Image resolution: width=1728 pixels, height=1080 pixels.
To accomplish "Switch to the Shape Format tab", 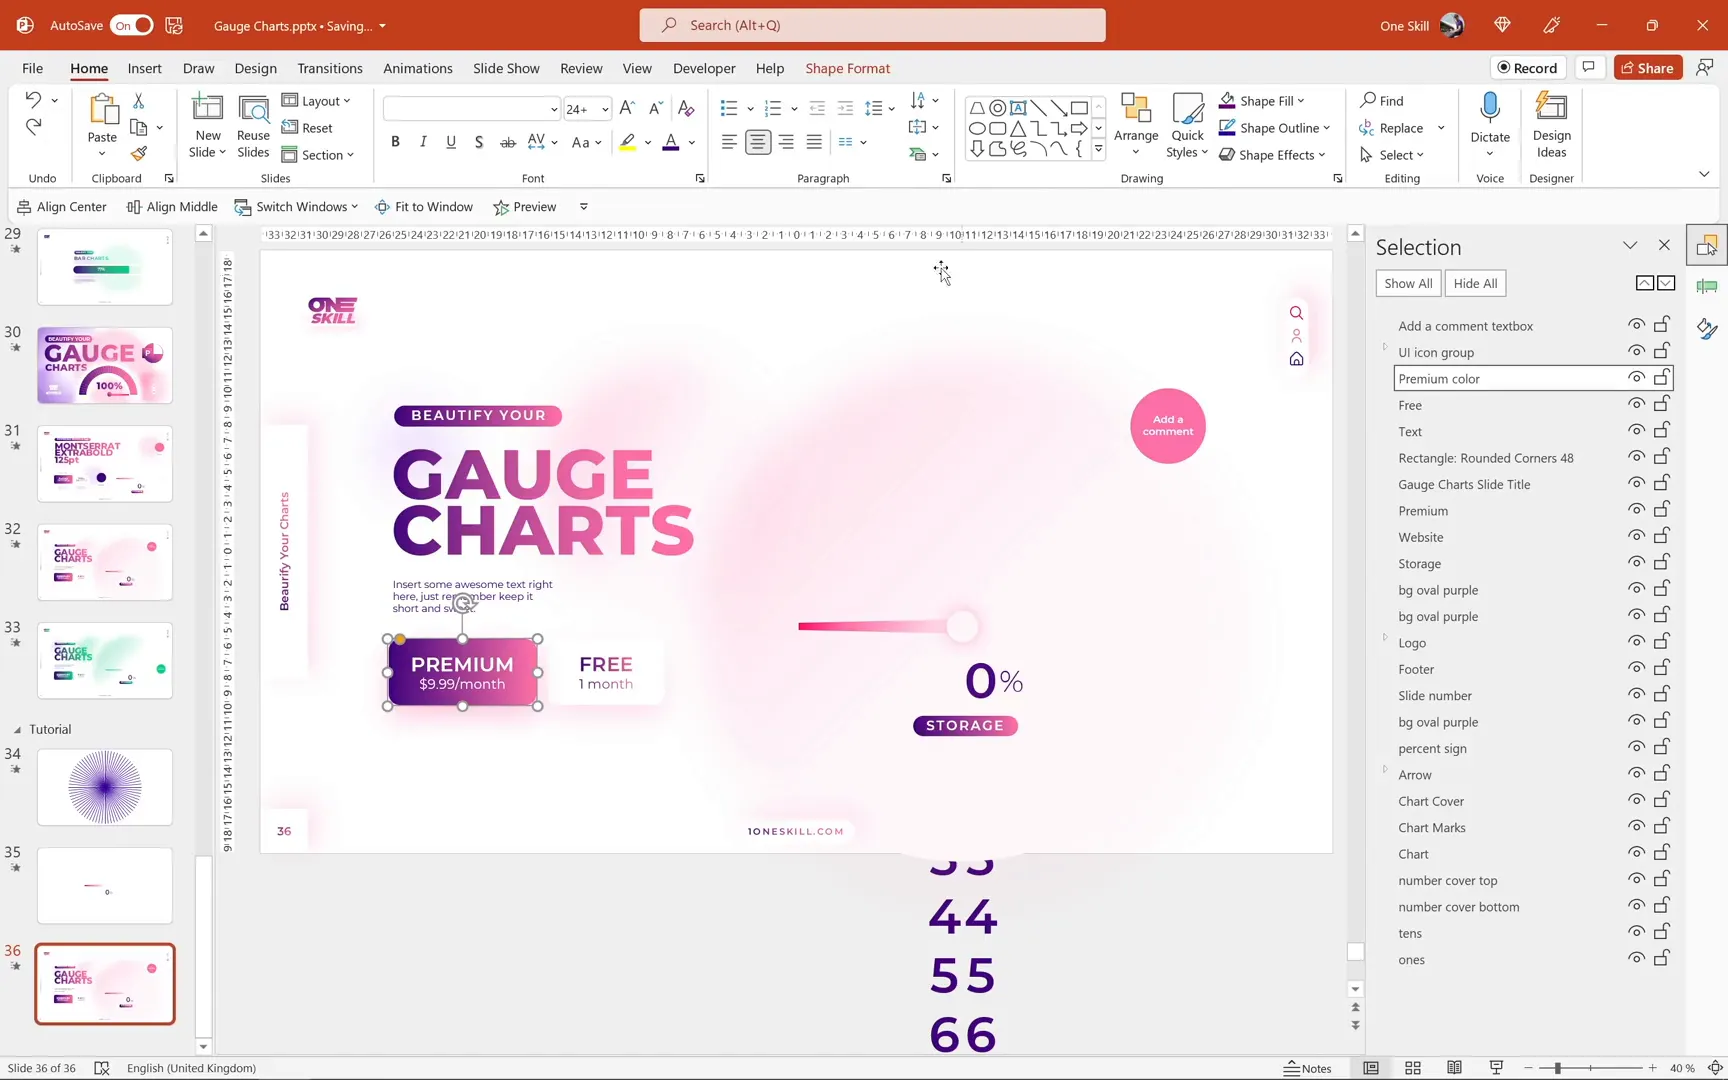I will [847, 68].
